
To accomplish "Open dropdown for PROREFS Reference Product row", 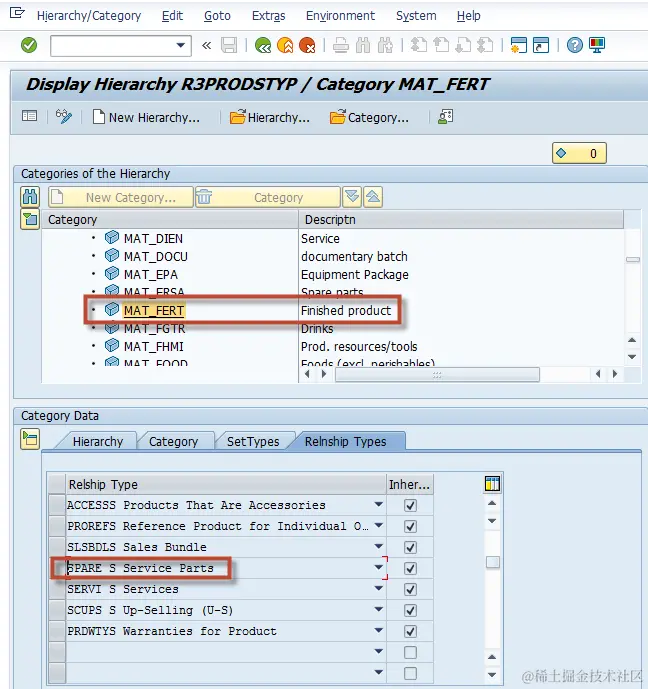I will tap(379, 526).
